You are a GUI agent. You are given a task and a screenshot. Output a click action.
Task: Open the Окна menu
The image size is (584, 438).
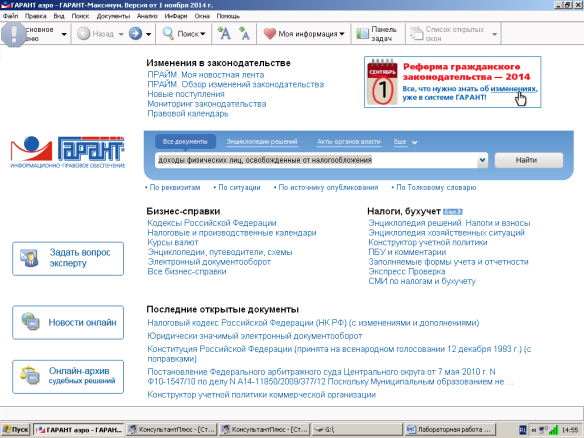click(202, 16)
